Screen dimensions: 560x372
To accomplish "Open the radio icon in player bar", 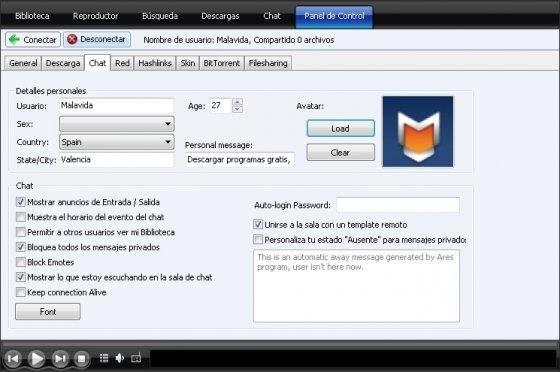I will pyautogui.click(x=136, y=358).
